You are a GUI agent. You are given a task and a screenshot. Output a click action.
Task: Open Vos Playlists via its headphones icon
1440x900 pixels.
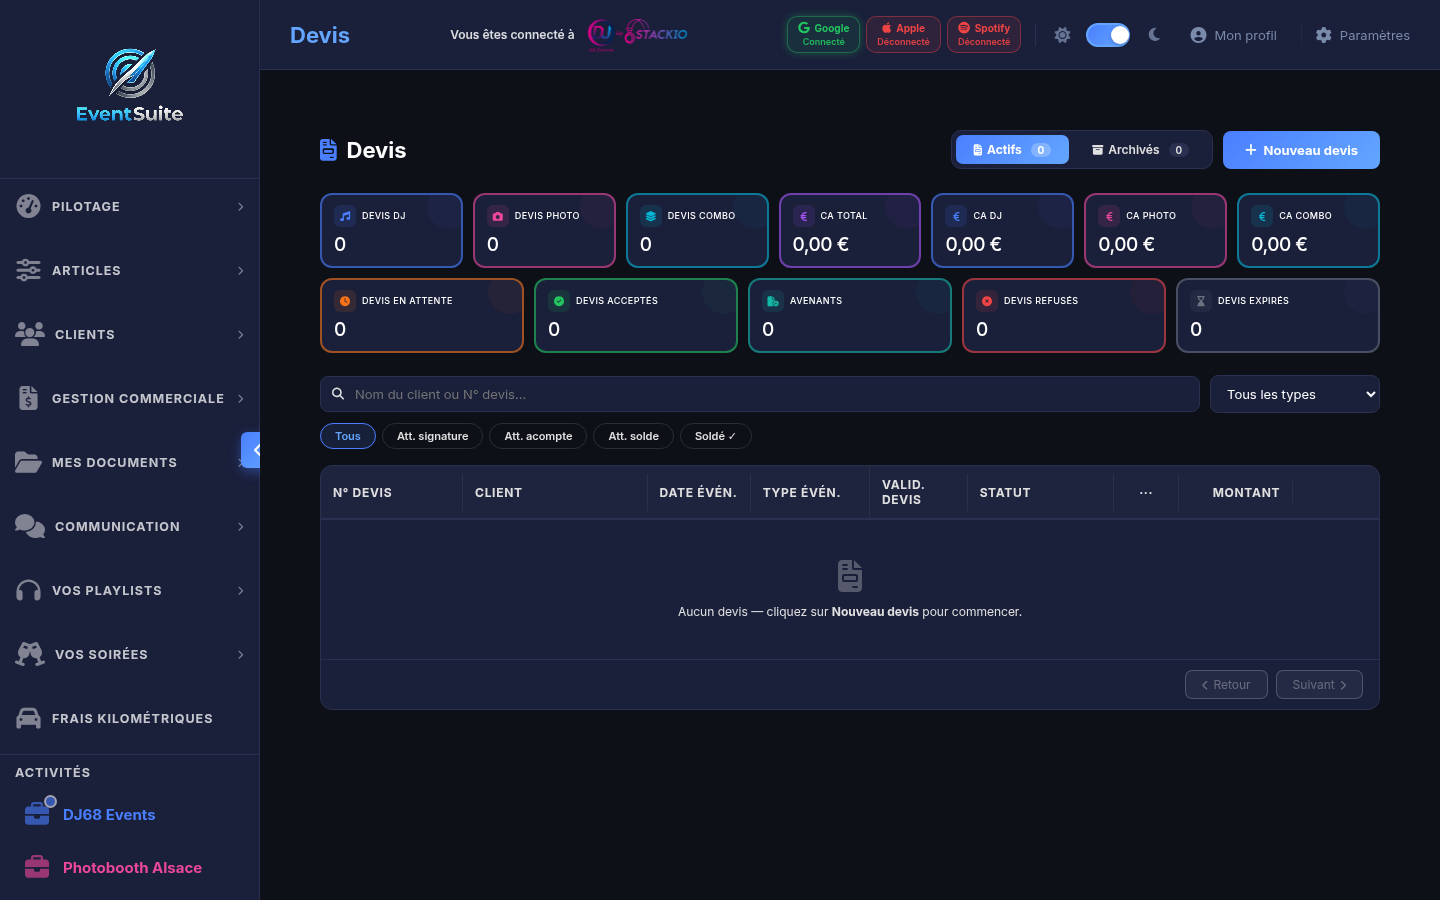point(28,590)
